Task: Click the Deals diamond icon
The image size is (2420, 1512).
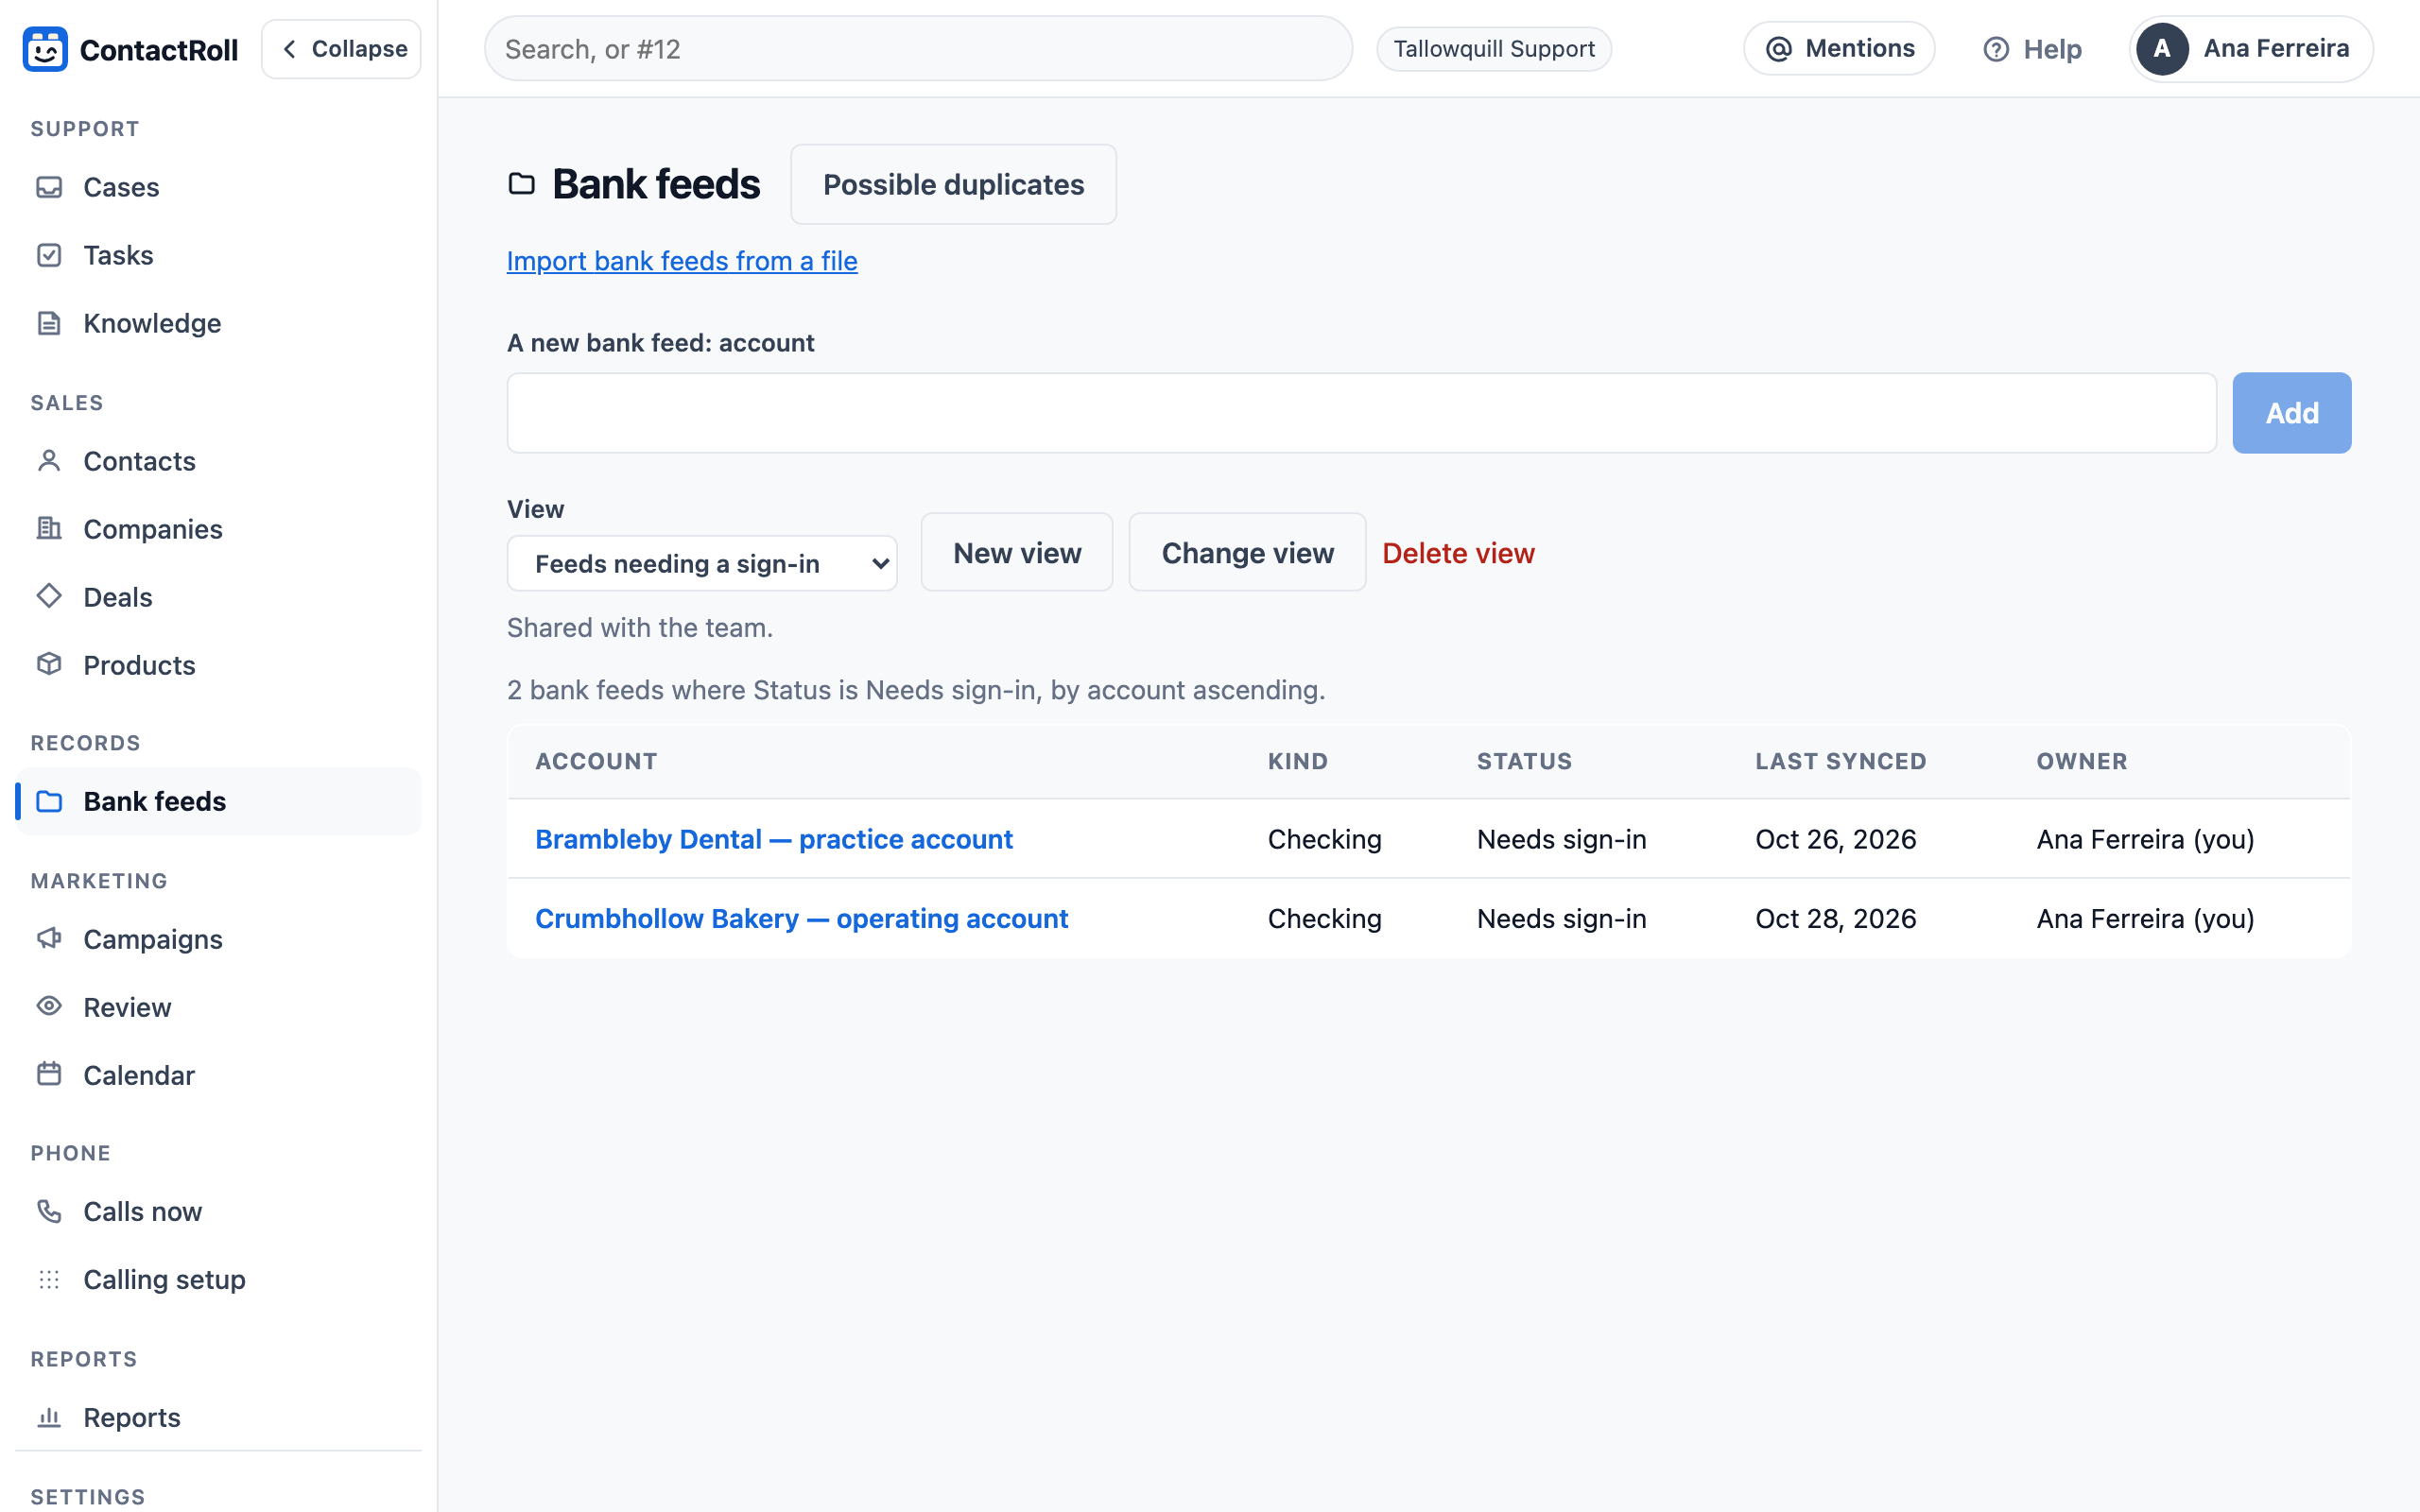Action: click(x=49, y=596)
